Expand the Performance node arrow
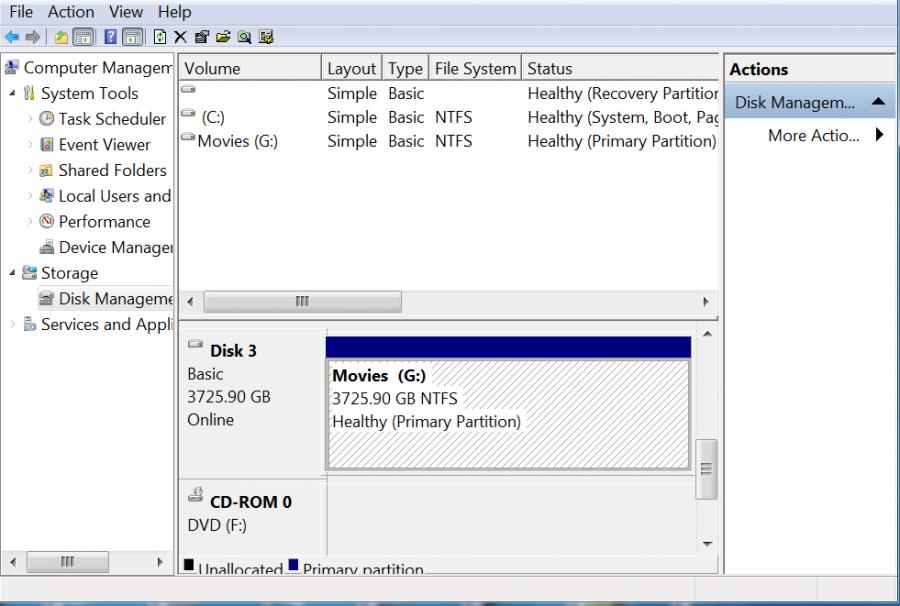900x606 pixels. pos(30,222)
